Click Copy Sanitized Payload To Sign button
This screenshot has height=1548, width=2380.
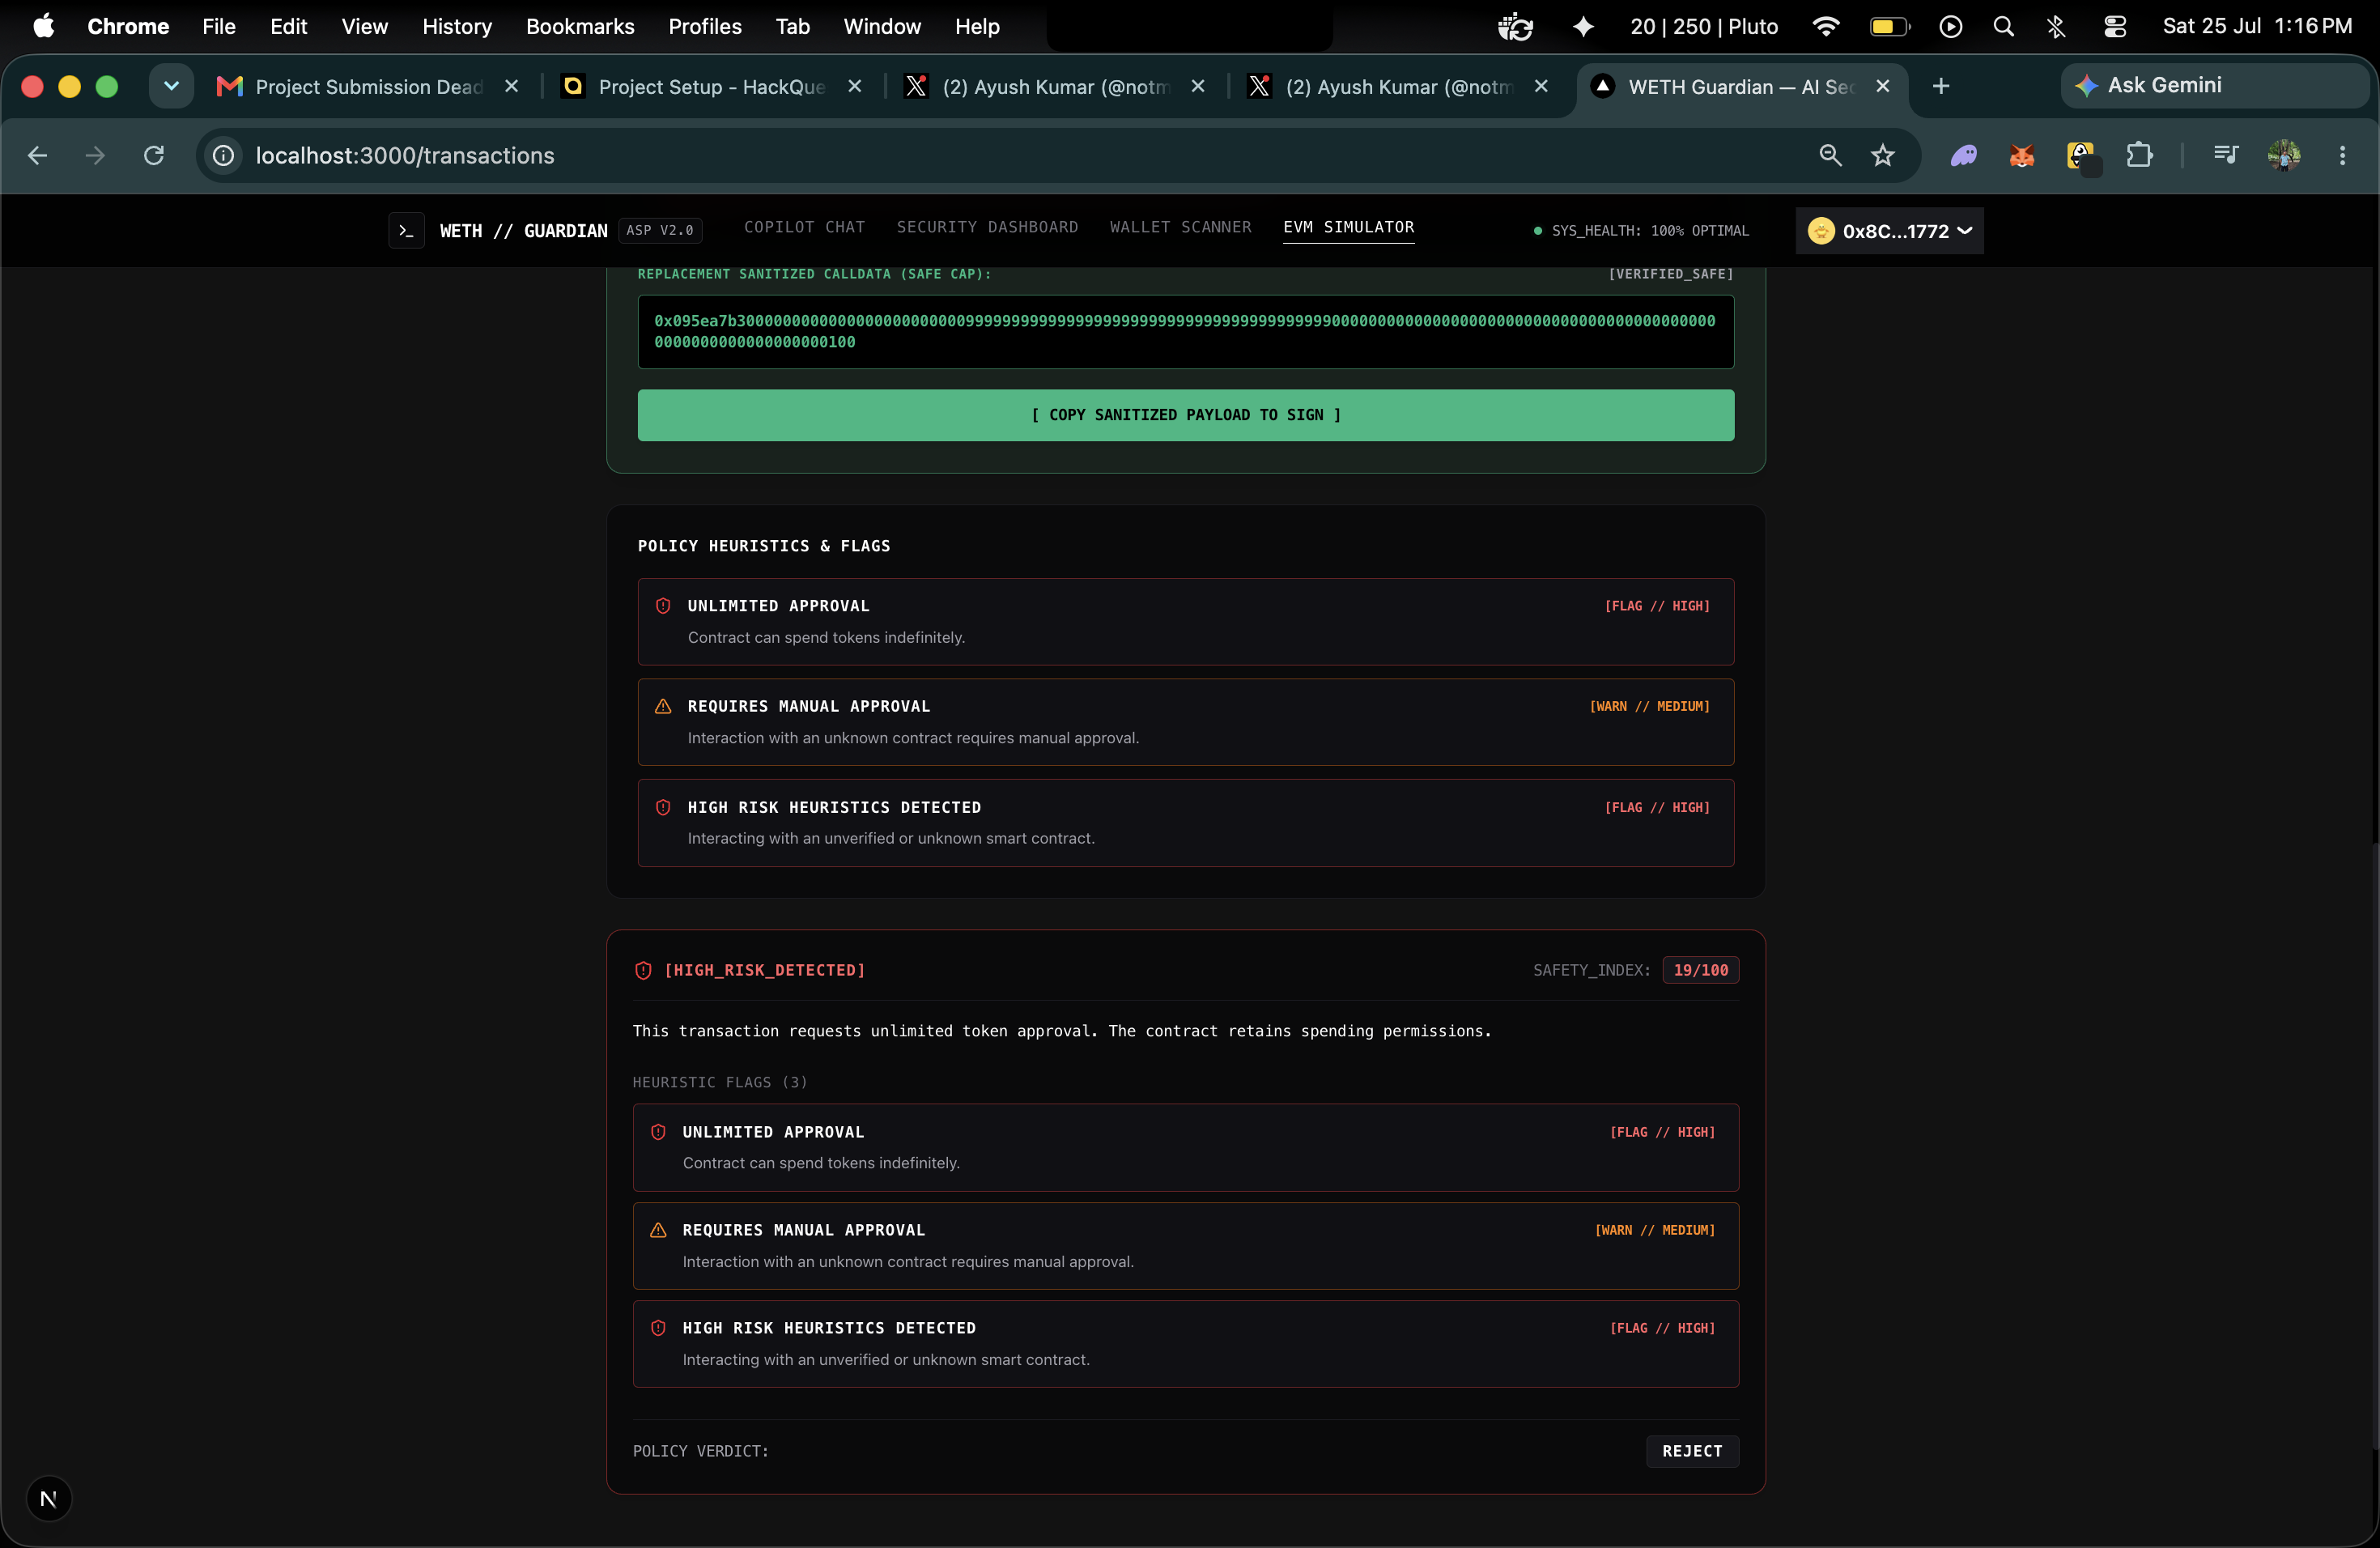[1185, 415]
